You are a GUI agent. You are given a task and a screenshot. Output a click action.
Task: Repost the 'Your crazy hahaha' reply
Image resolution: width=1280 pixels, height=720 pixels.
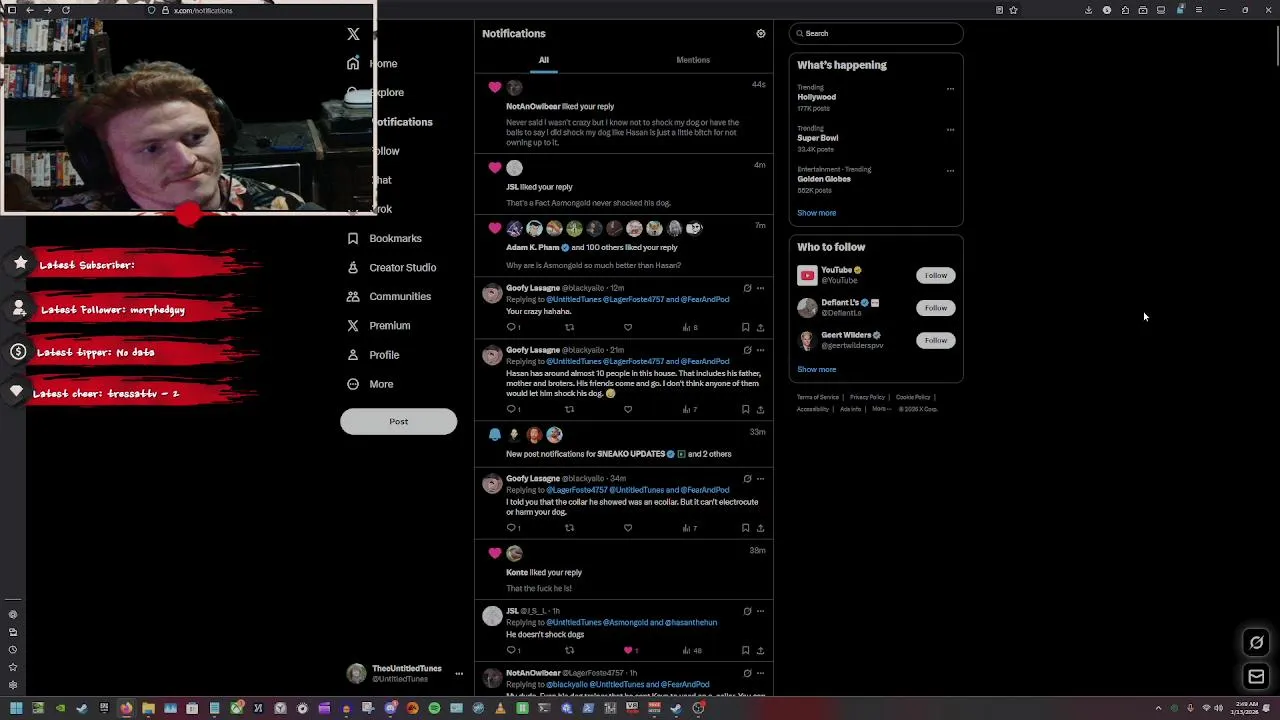[569, 327]
